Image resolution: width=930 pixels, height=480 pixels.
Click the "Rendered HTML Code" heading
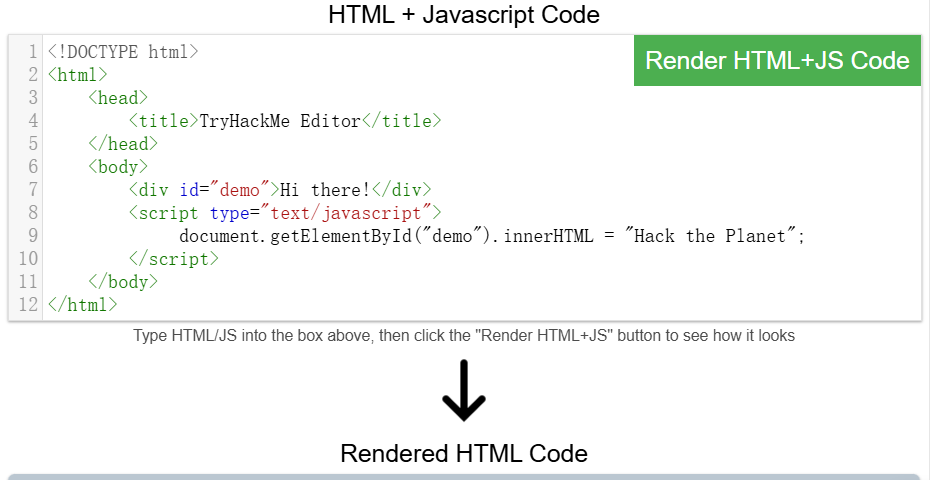pos(464,453)
